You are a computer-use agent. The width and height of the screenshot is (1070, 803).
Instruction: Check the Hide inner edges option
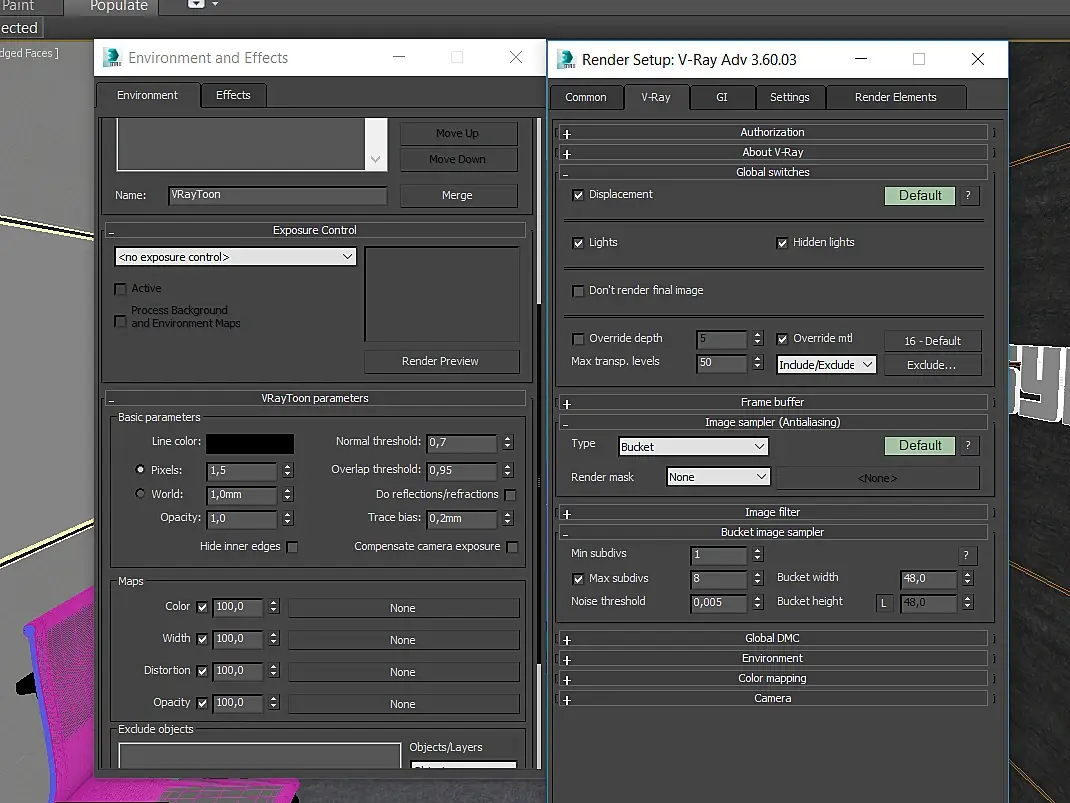click(292, 547)
